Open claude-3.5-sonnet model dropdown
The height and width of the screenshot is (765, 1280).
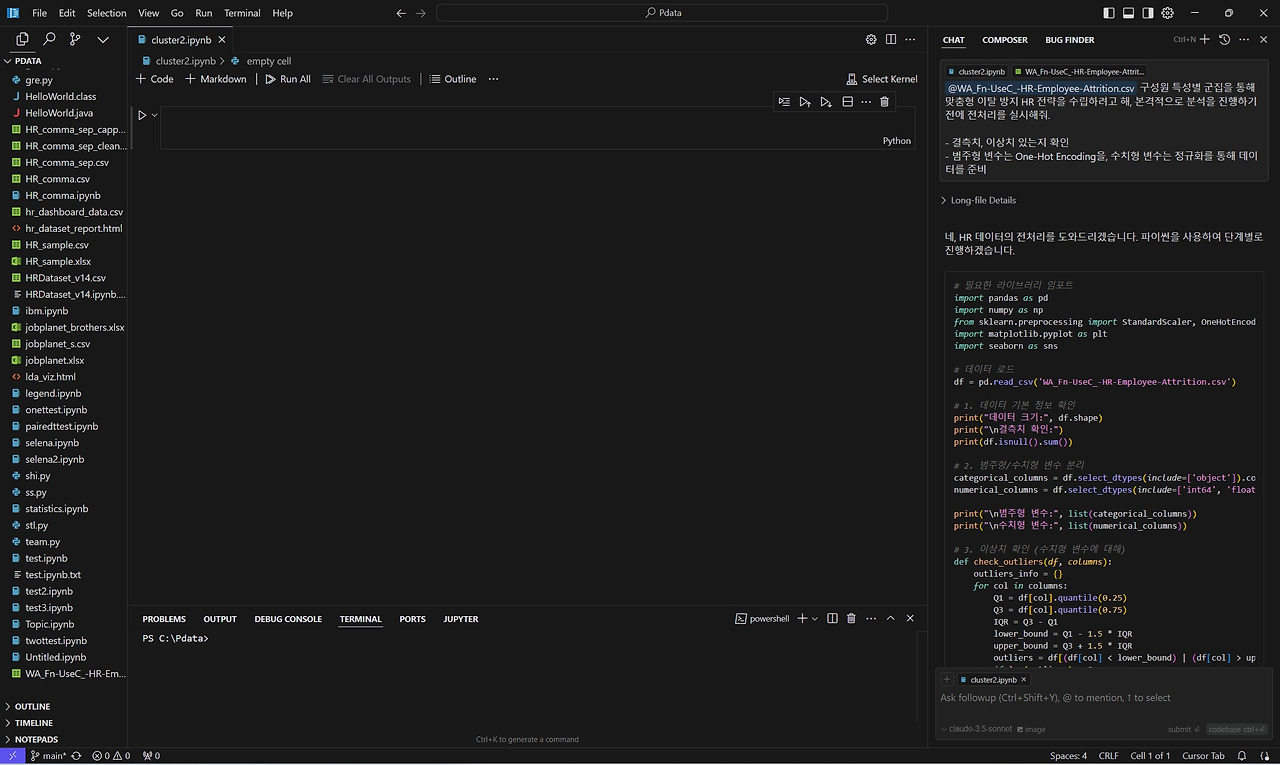[x=976, y=730]
